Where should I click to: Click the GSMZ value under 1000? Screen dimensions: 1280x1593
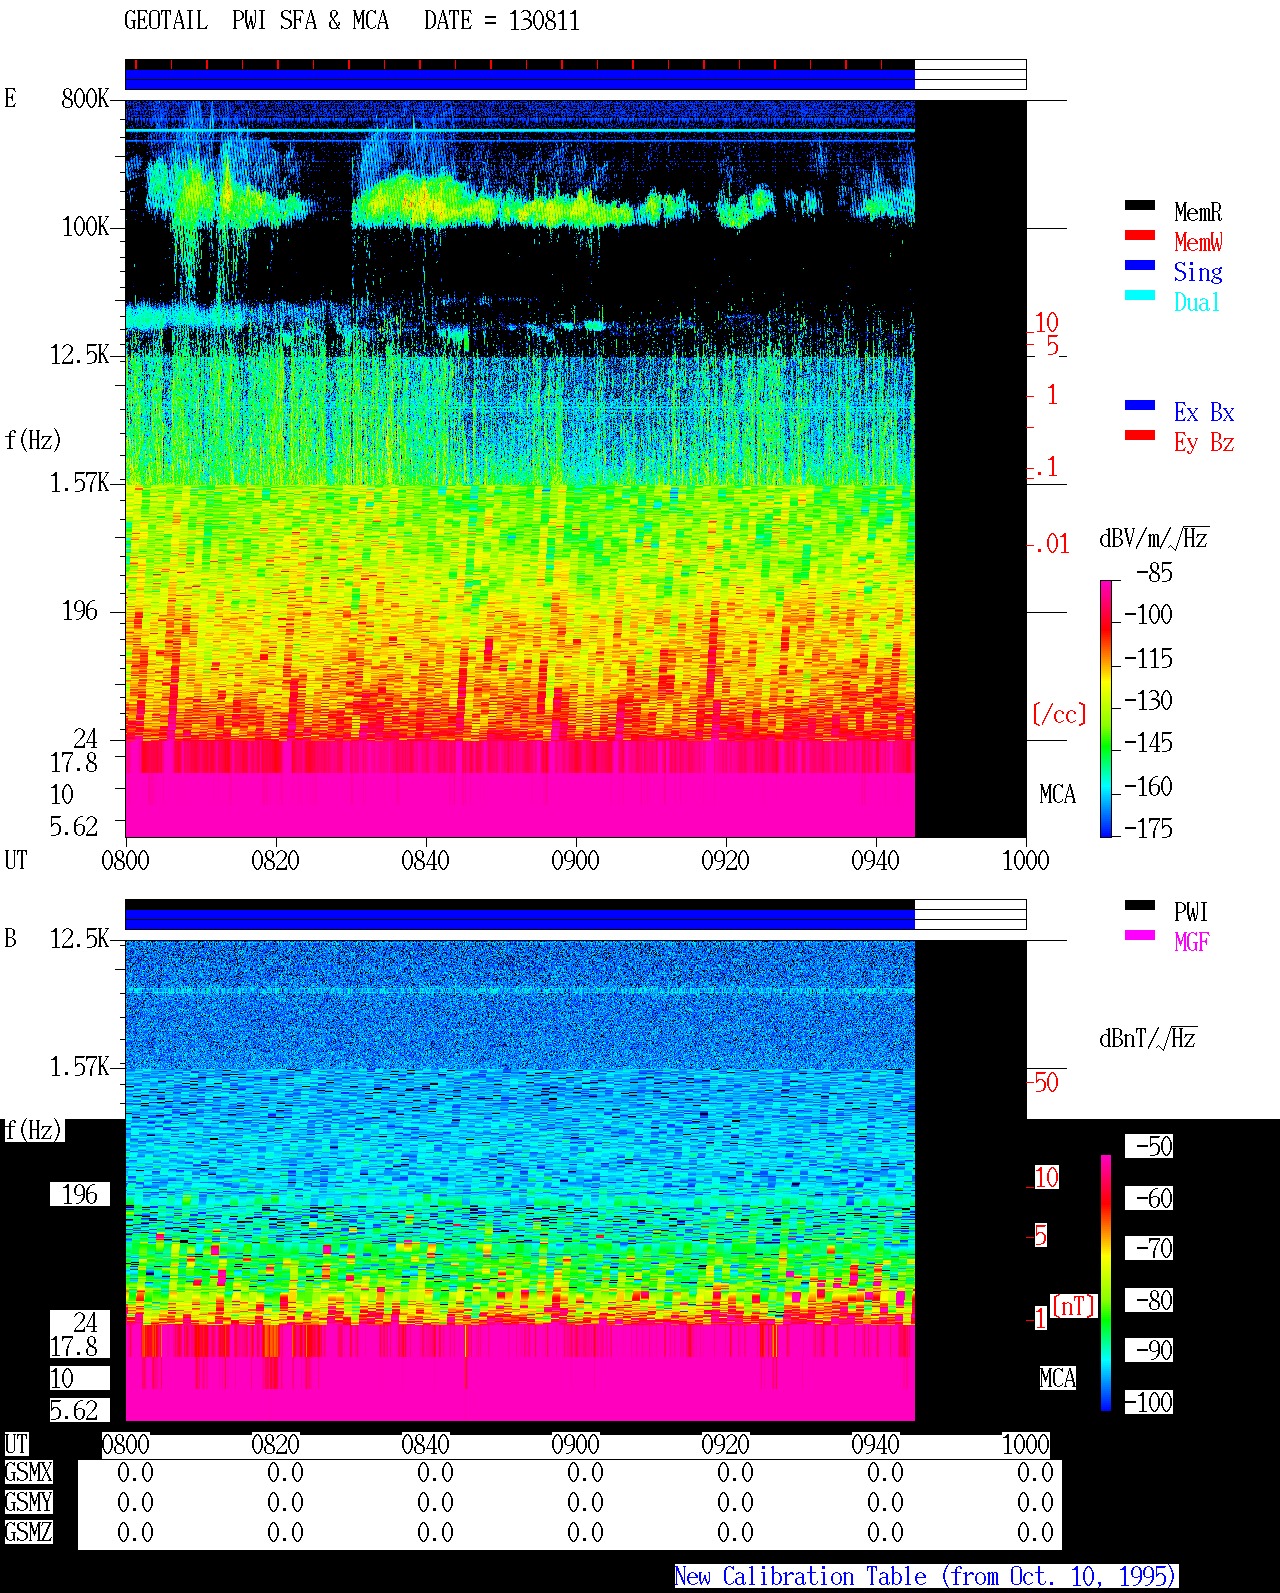[1035, 1532]
